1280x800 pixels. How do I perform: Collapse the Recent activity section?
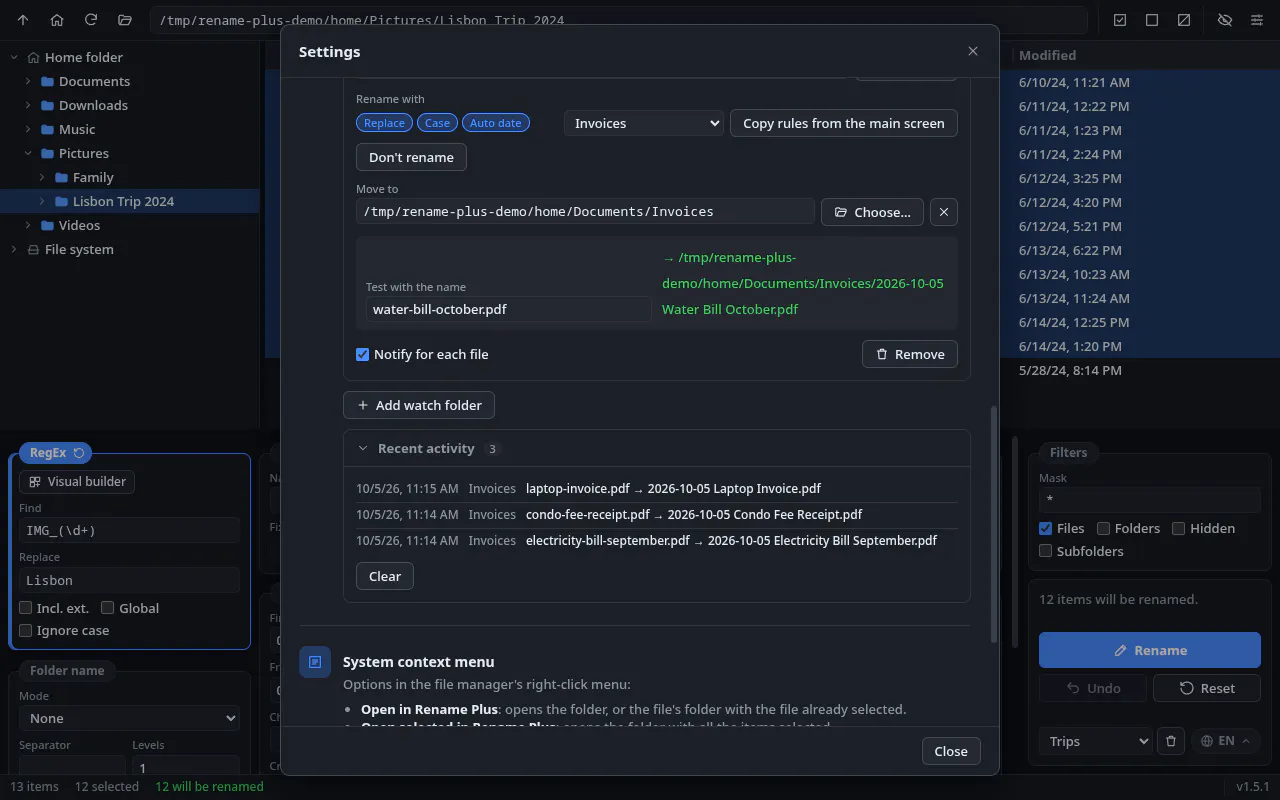tap(363, 448)
